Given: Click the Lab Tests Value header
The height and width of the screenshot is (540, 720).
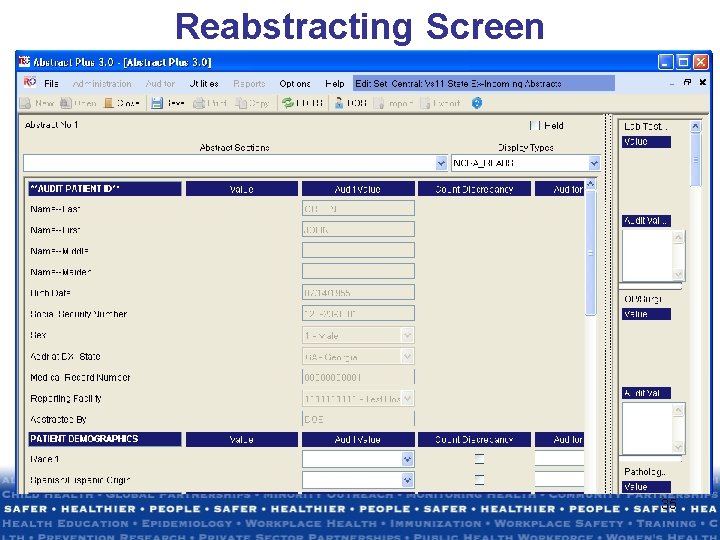Looking at the screenshot, I should pos(647,142).
